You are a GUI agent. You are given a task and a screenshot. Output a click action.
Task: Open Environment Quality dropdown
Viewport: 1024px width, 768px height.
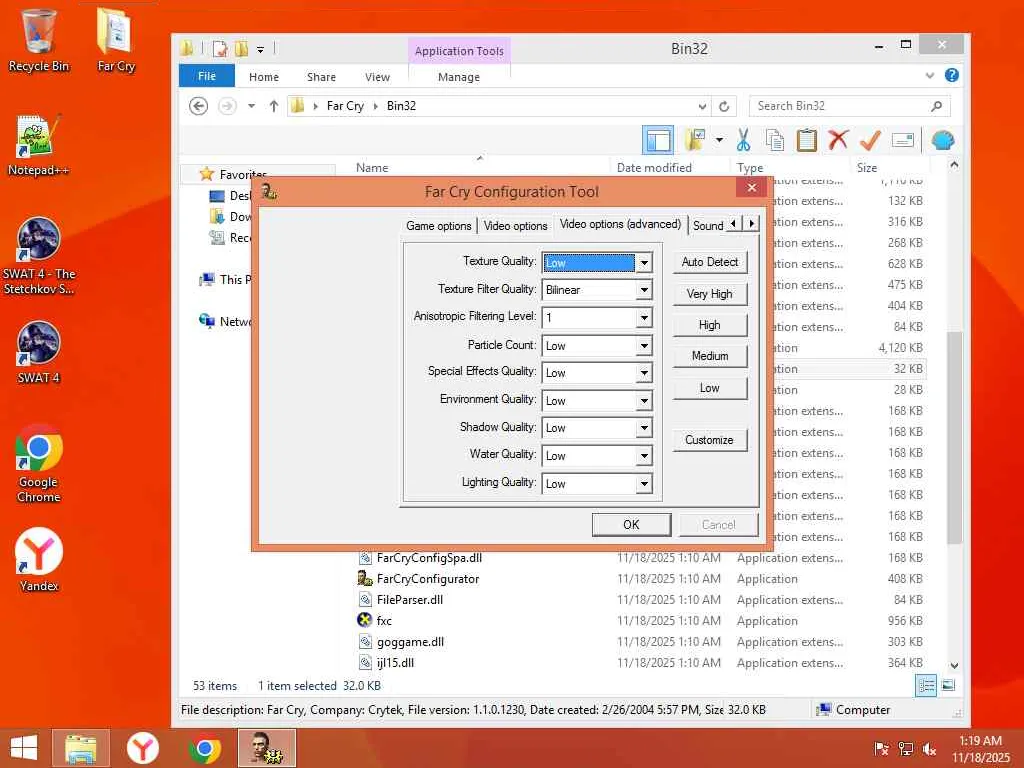(x=644, y=400)
